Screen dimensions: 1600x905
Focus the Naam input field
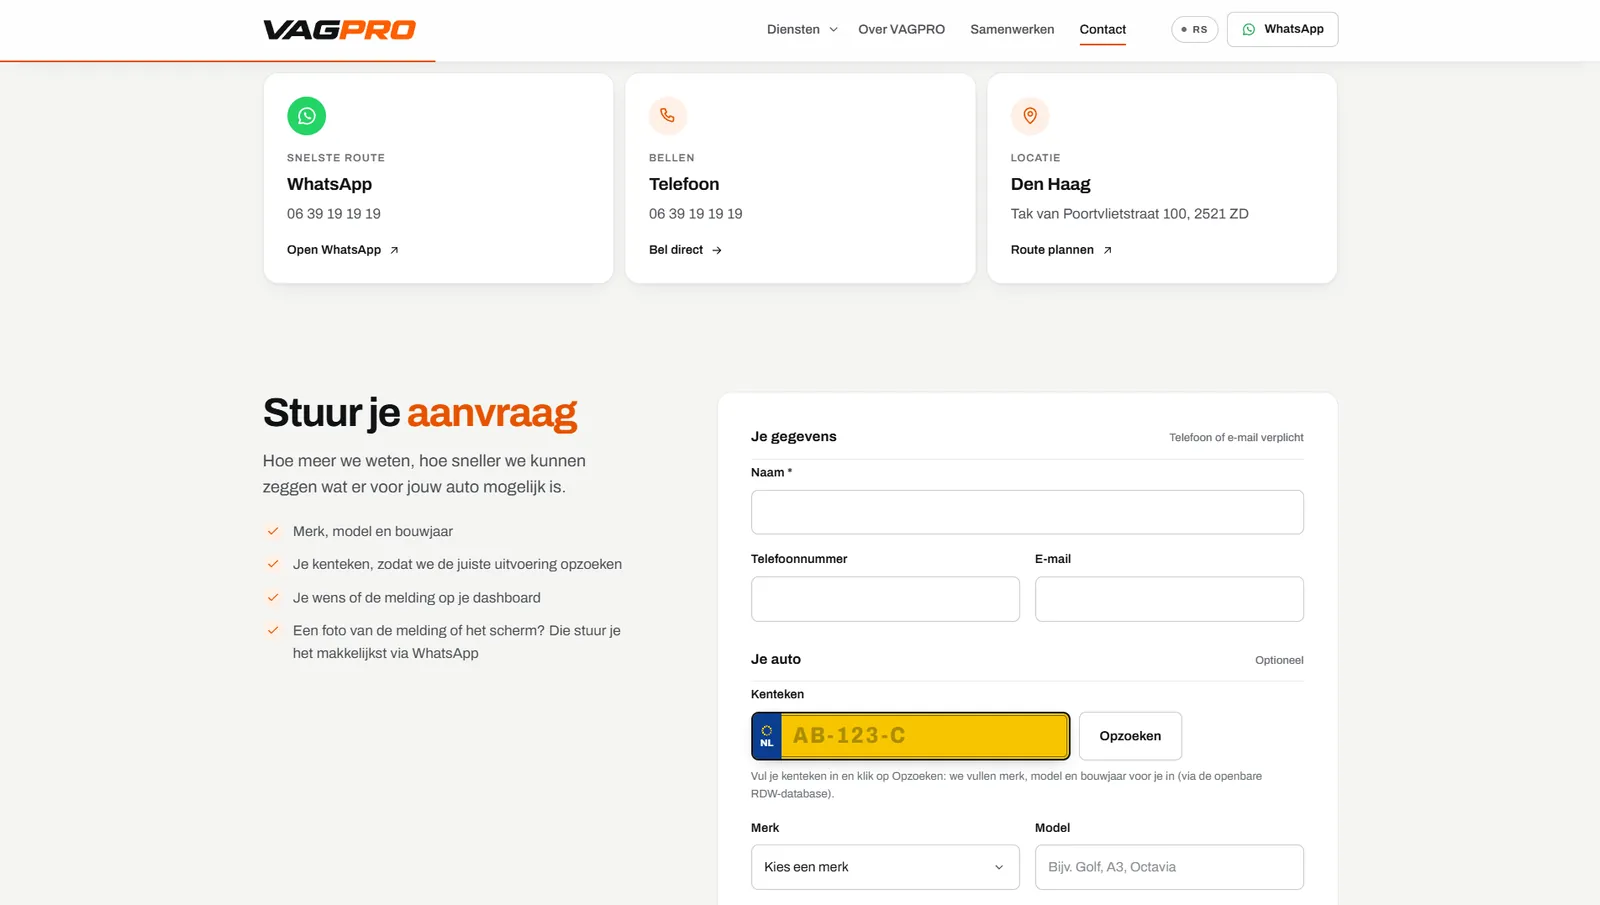(x=1027, y=512)
